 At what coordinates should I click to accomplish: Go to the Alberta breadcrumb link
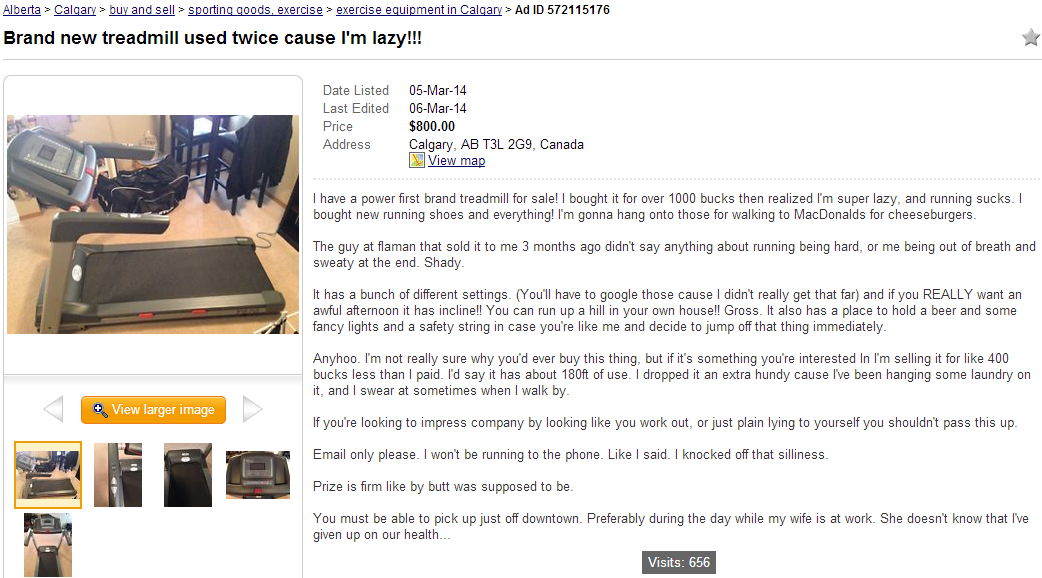20,10
